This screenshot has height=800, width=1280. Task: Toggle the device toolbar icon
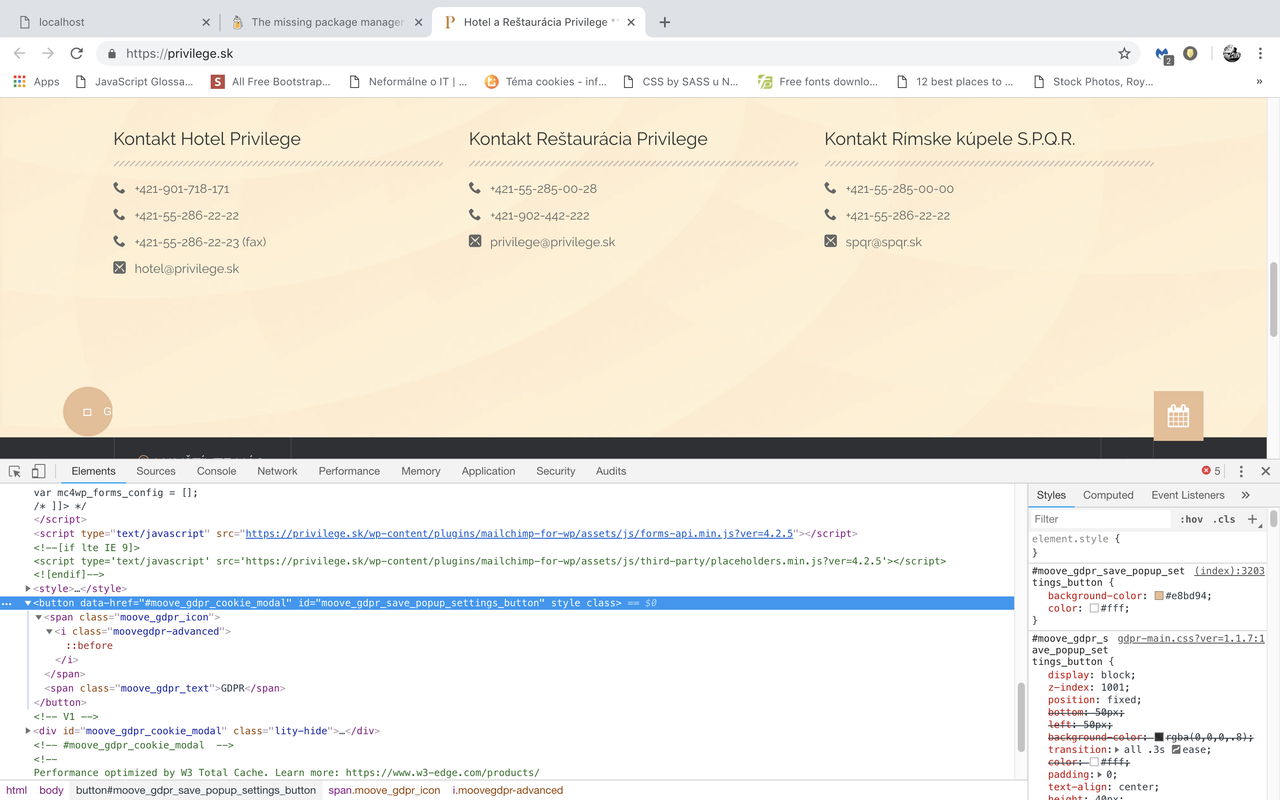(x=38, y=471)
